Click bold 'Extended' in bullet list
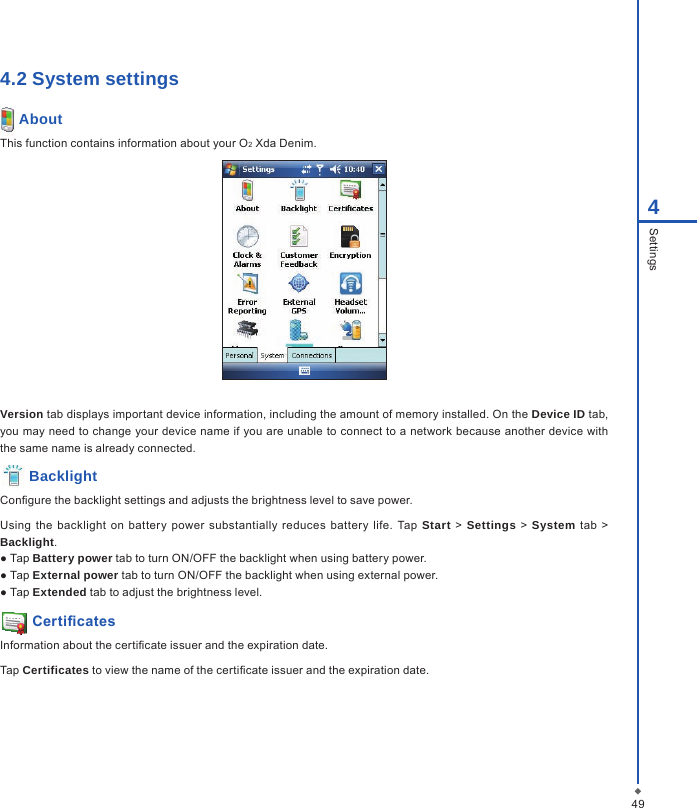The width and height of the screenshot is (697, 808). point(59,592)
